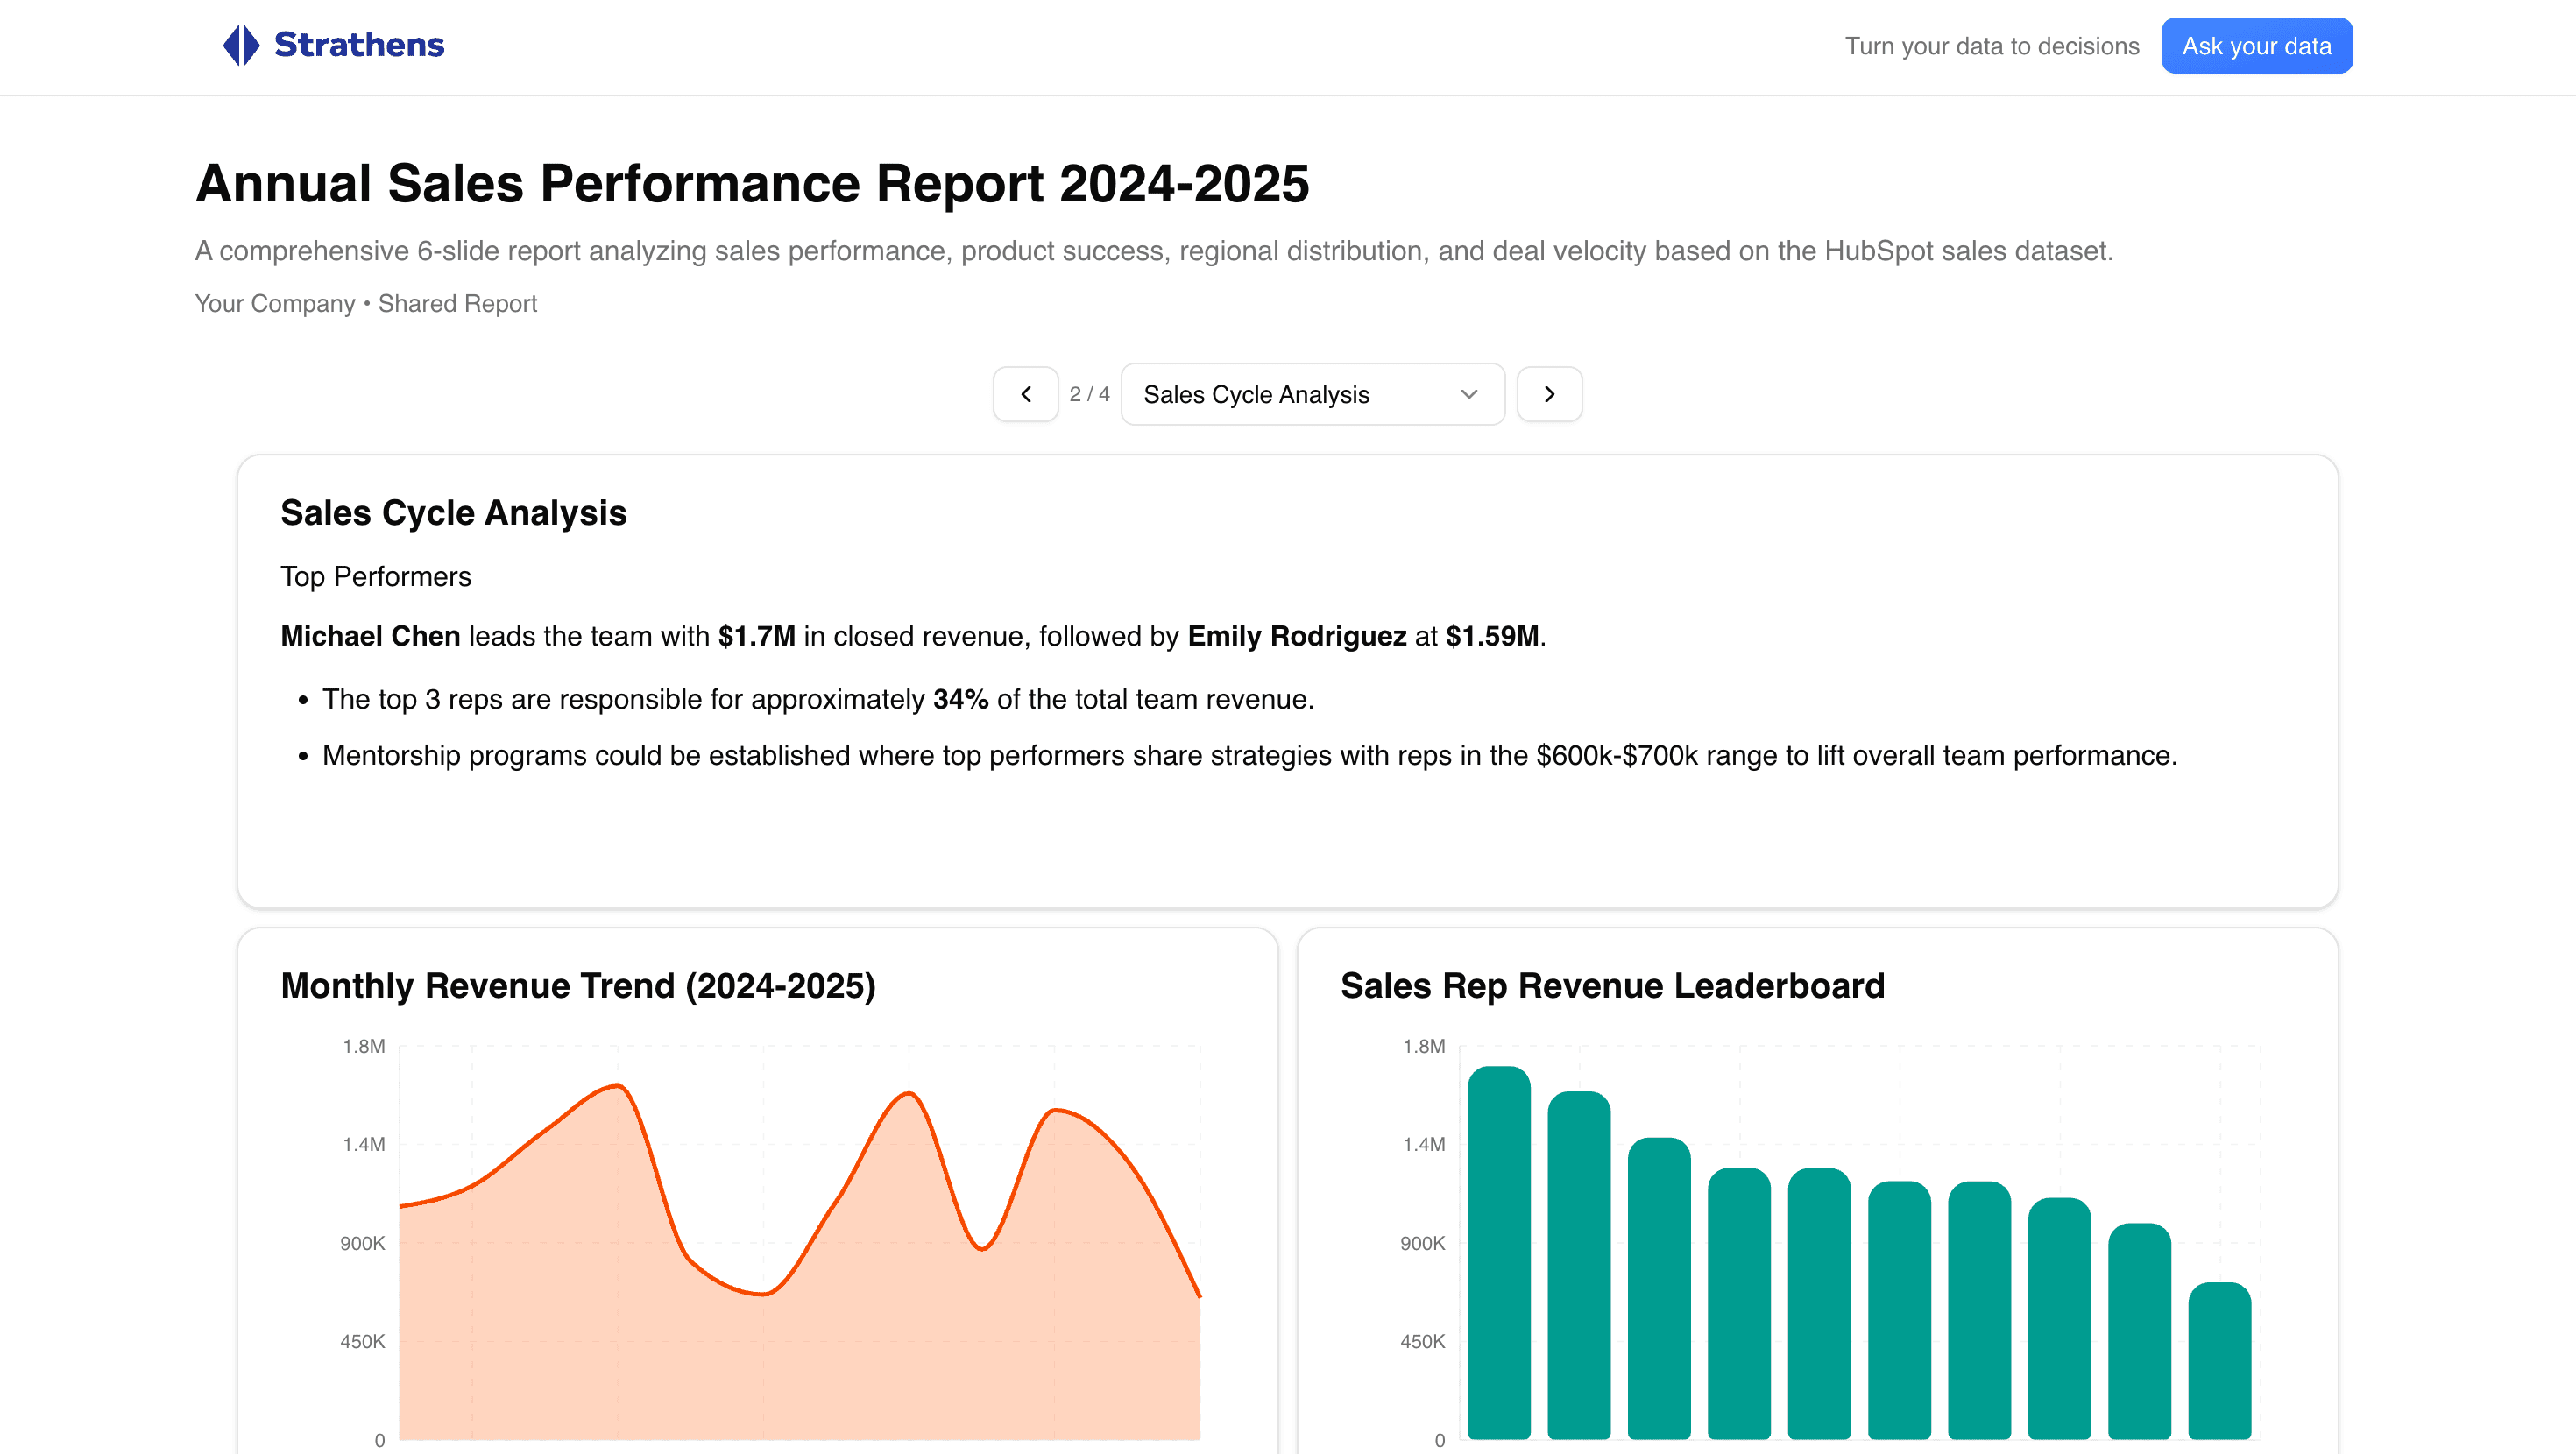Open Turn your data to decisions link

click(x=1991, y=46)
